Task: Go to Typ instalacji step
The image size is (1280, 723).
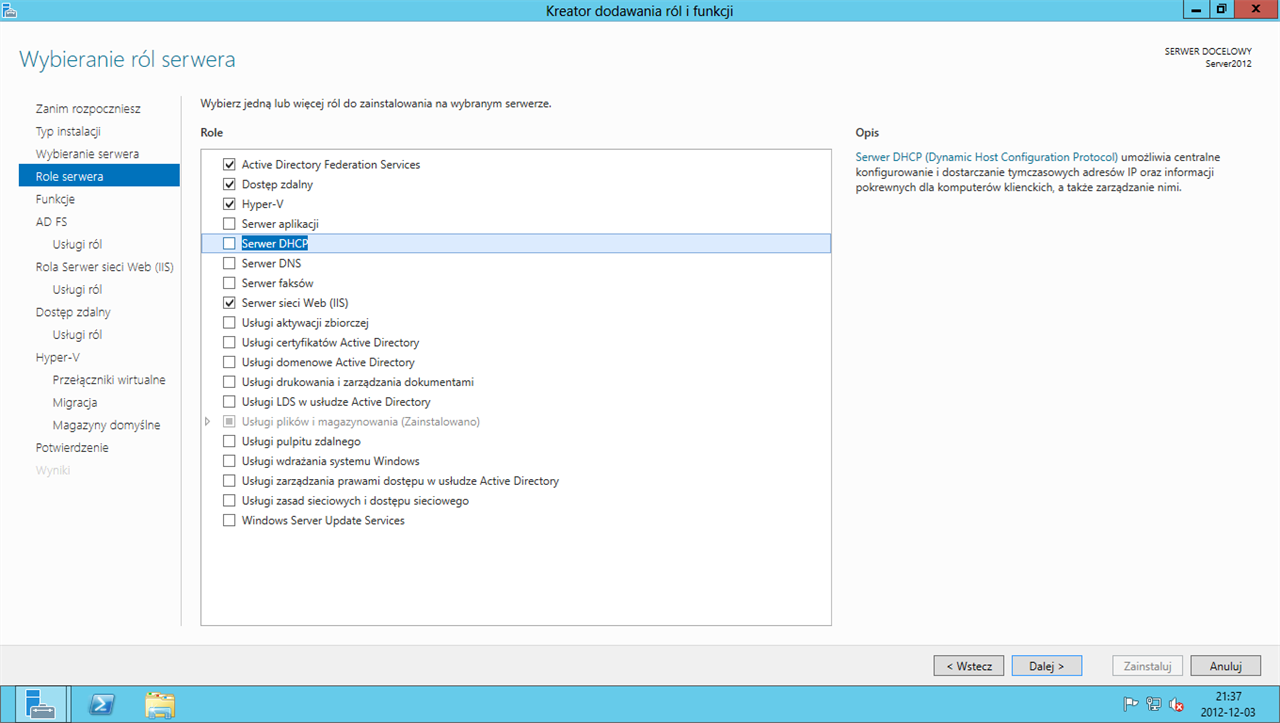Action: point(68,131)
